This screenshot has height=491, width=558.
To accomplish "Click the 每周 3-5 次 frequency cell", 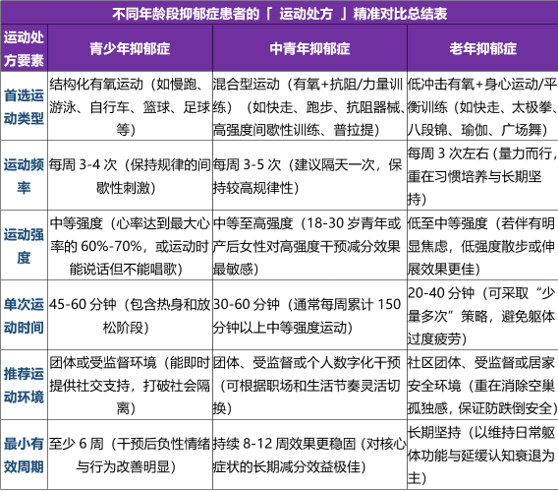I will [310, 176].
